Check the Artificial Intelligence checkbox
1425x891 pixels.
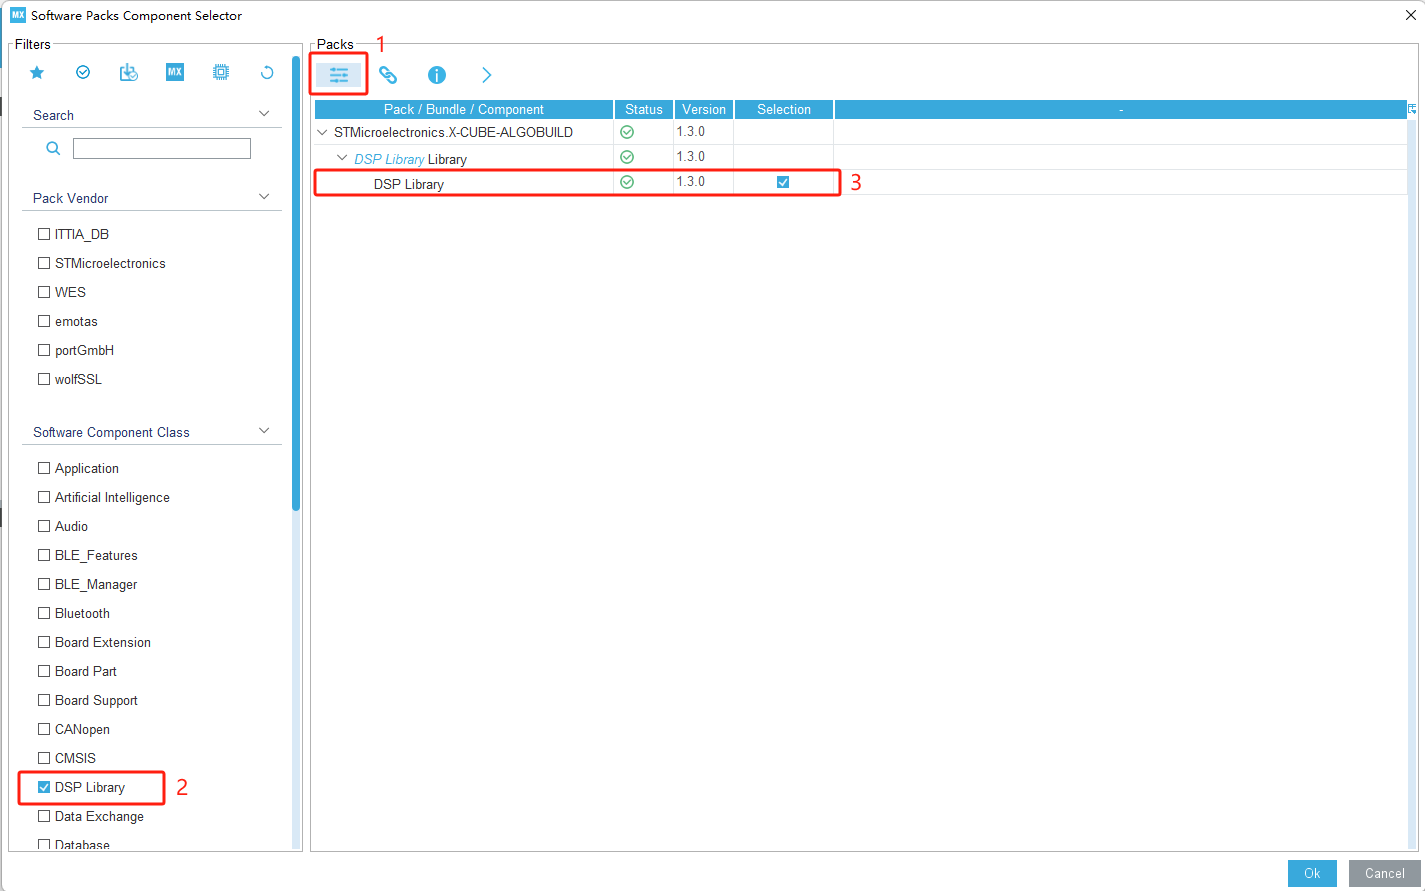pyautogui.click(x=44, y=497)
